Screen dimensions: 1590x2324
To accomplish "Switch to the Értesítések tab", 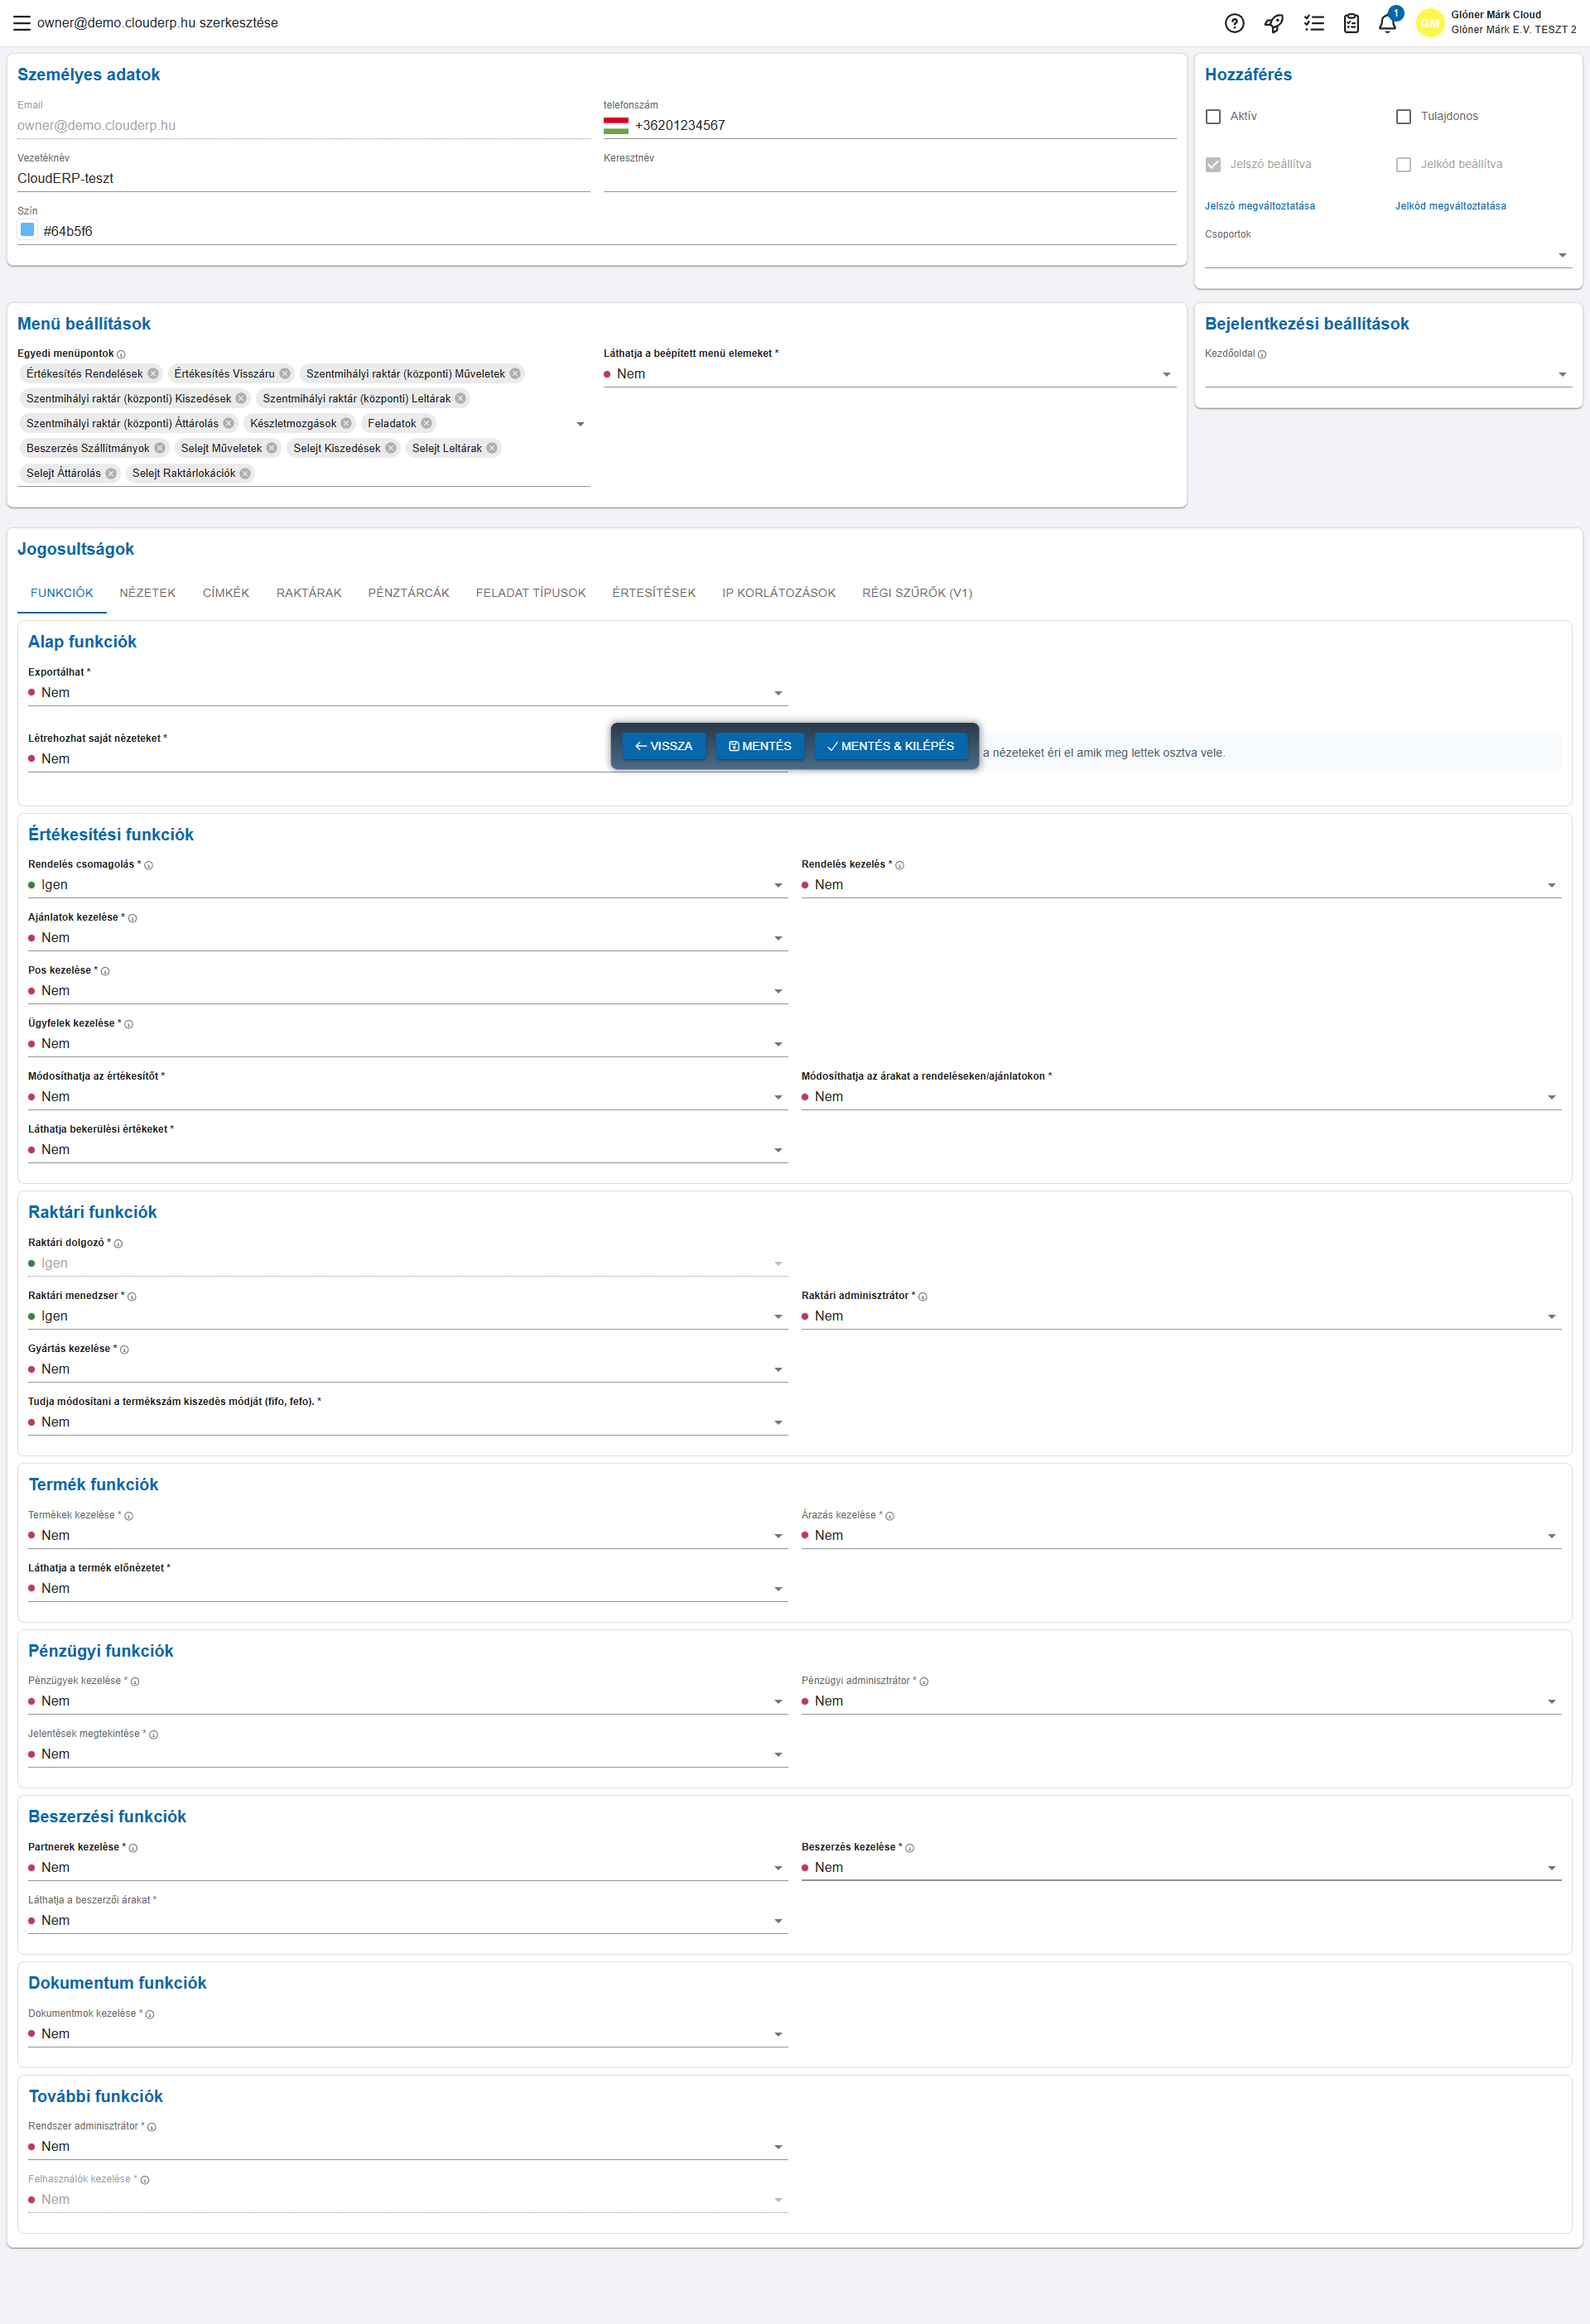I will [x=653, y=593].
